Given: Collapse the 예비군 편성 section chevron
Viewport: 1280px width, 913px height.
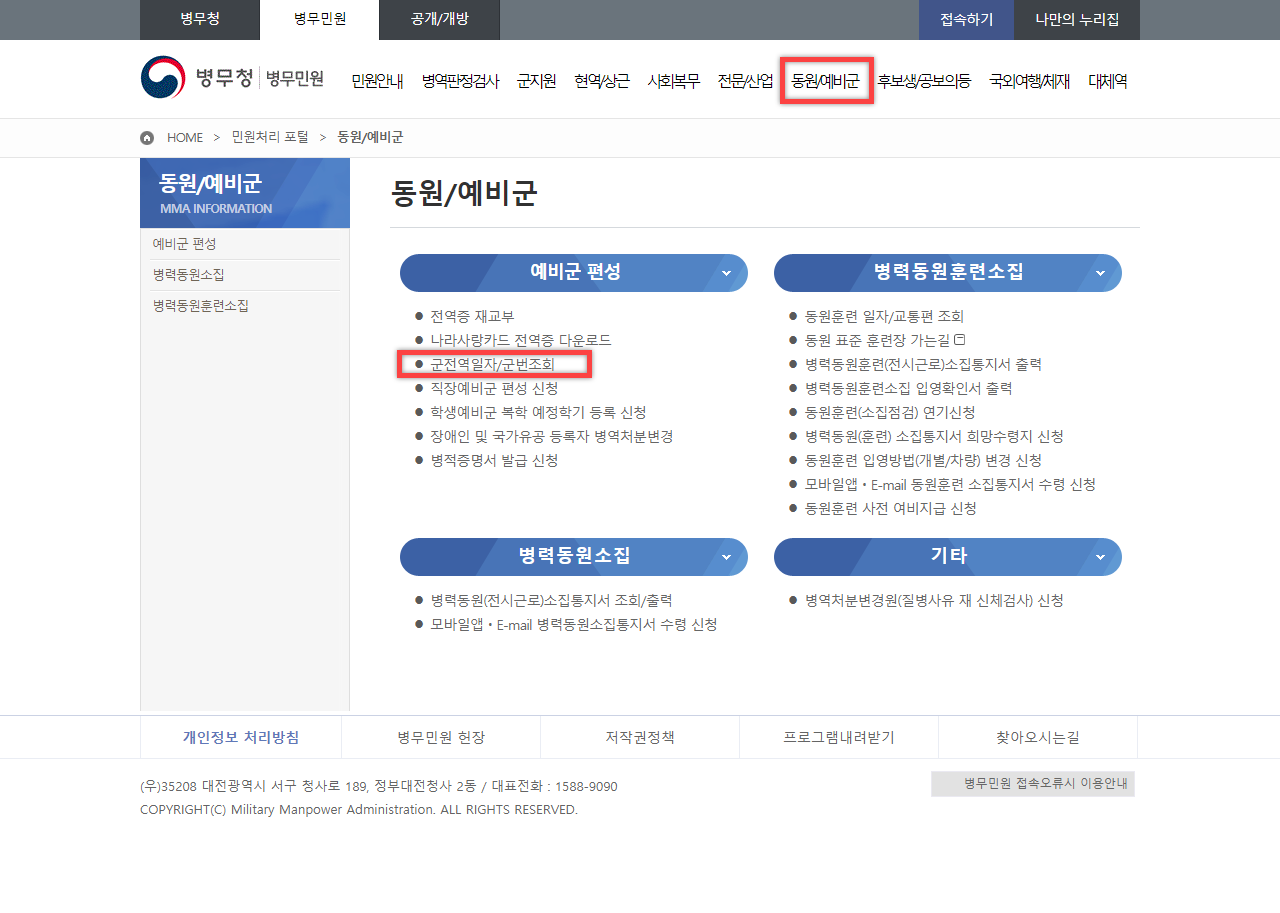Looking at the screenshot, I should click(726, 273).
